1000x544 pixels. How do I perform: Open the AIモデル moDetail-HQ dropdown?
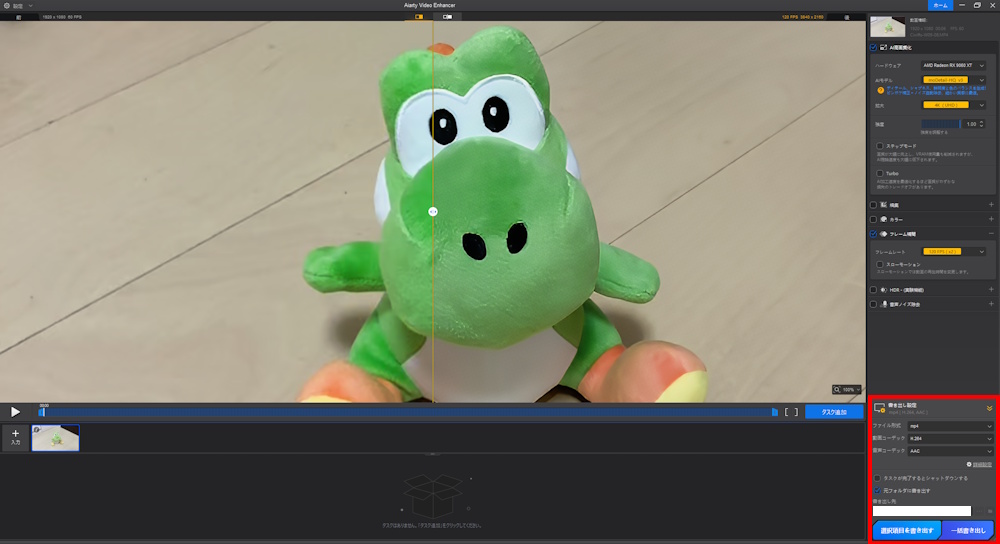coord(954,80)
